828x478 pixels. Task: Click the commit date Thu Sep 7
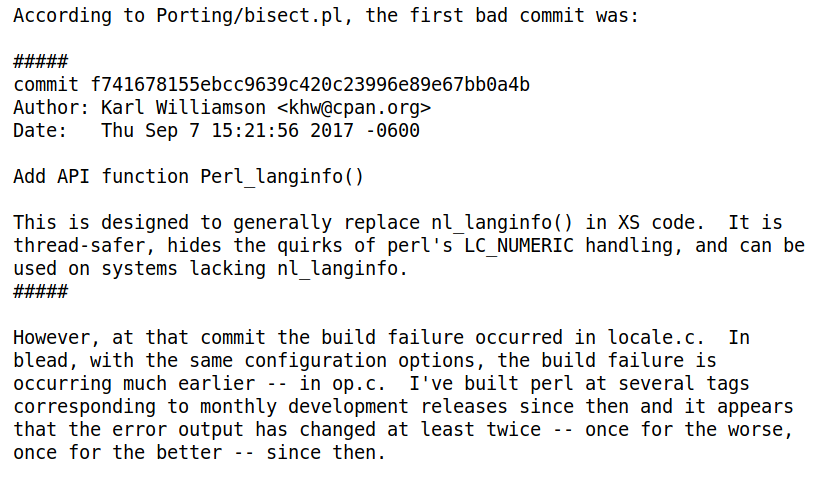click(x=156, y=130)
